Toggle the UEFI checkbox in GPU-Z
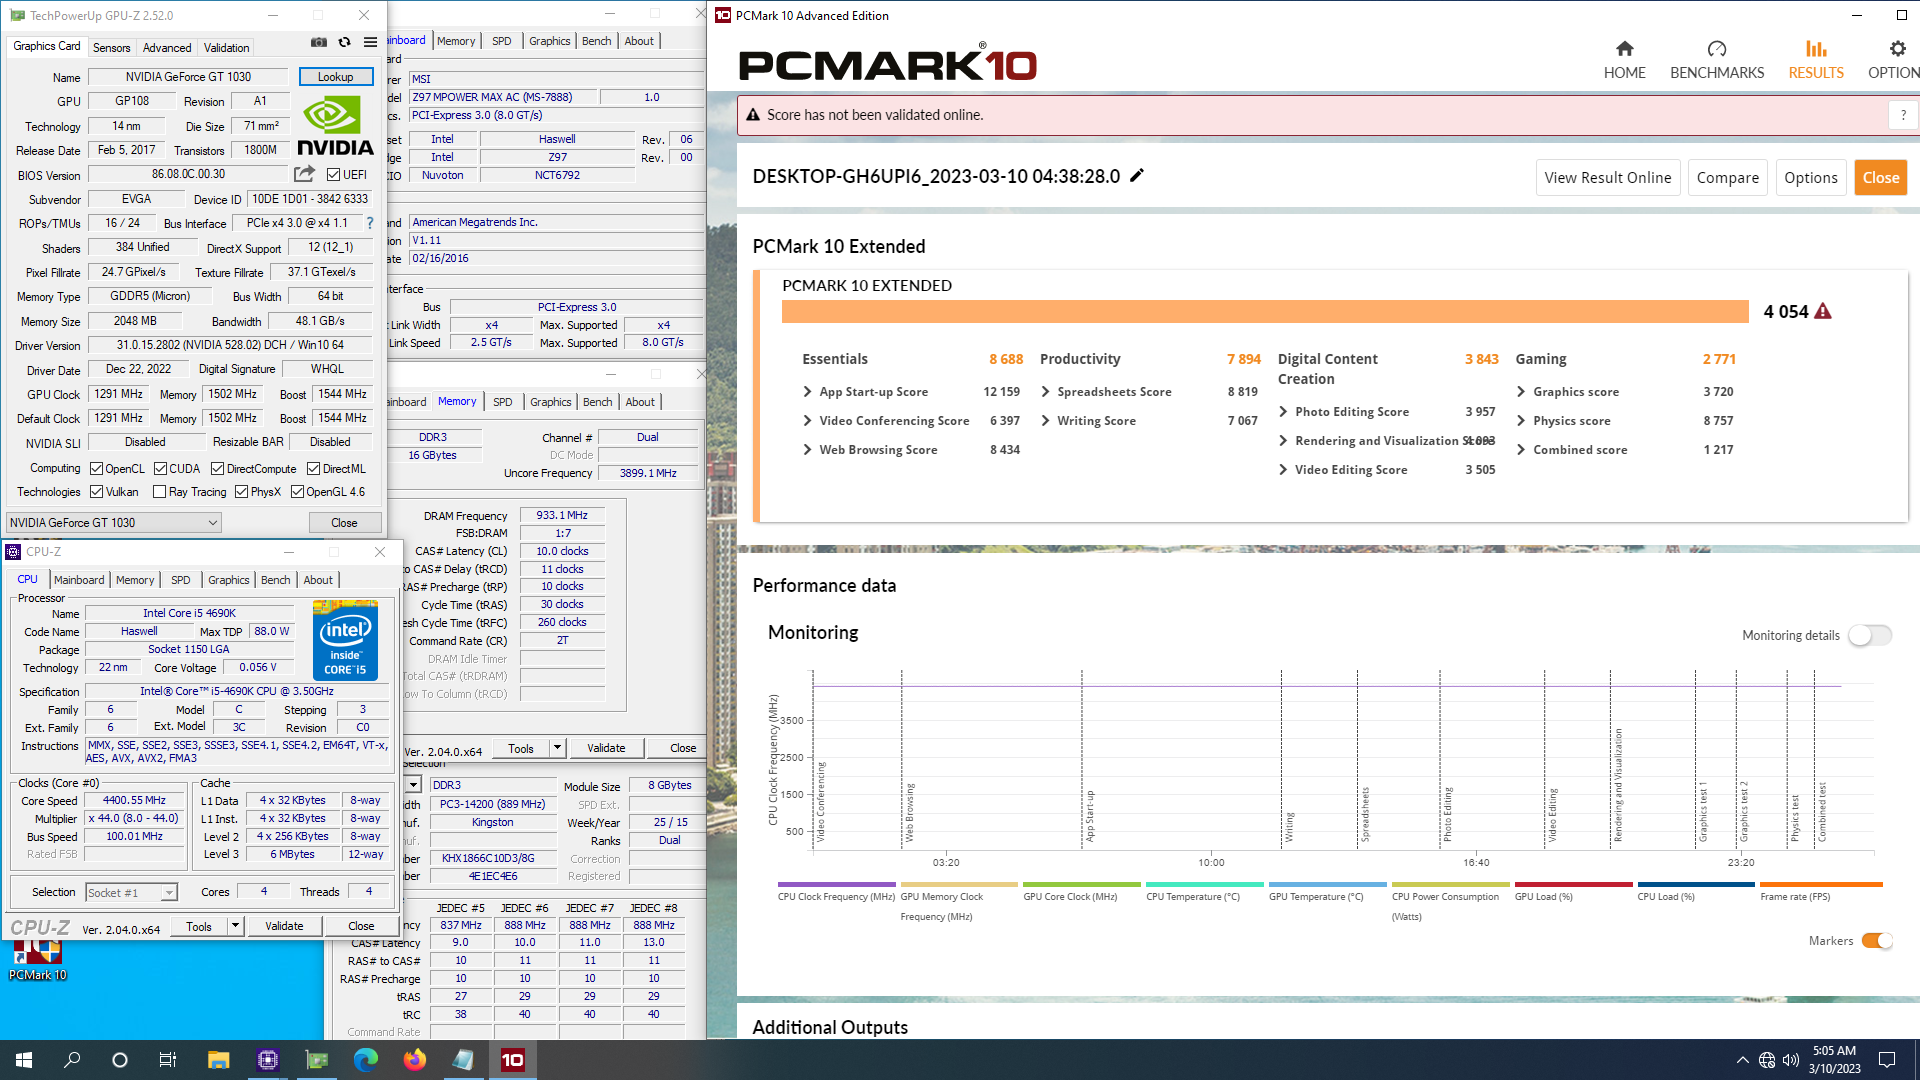 click(x=334, y=175)
